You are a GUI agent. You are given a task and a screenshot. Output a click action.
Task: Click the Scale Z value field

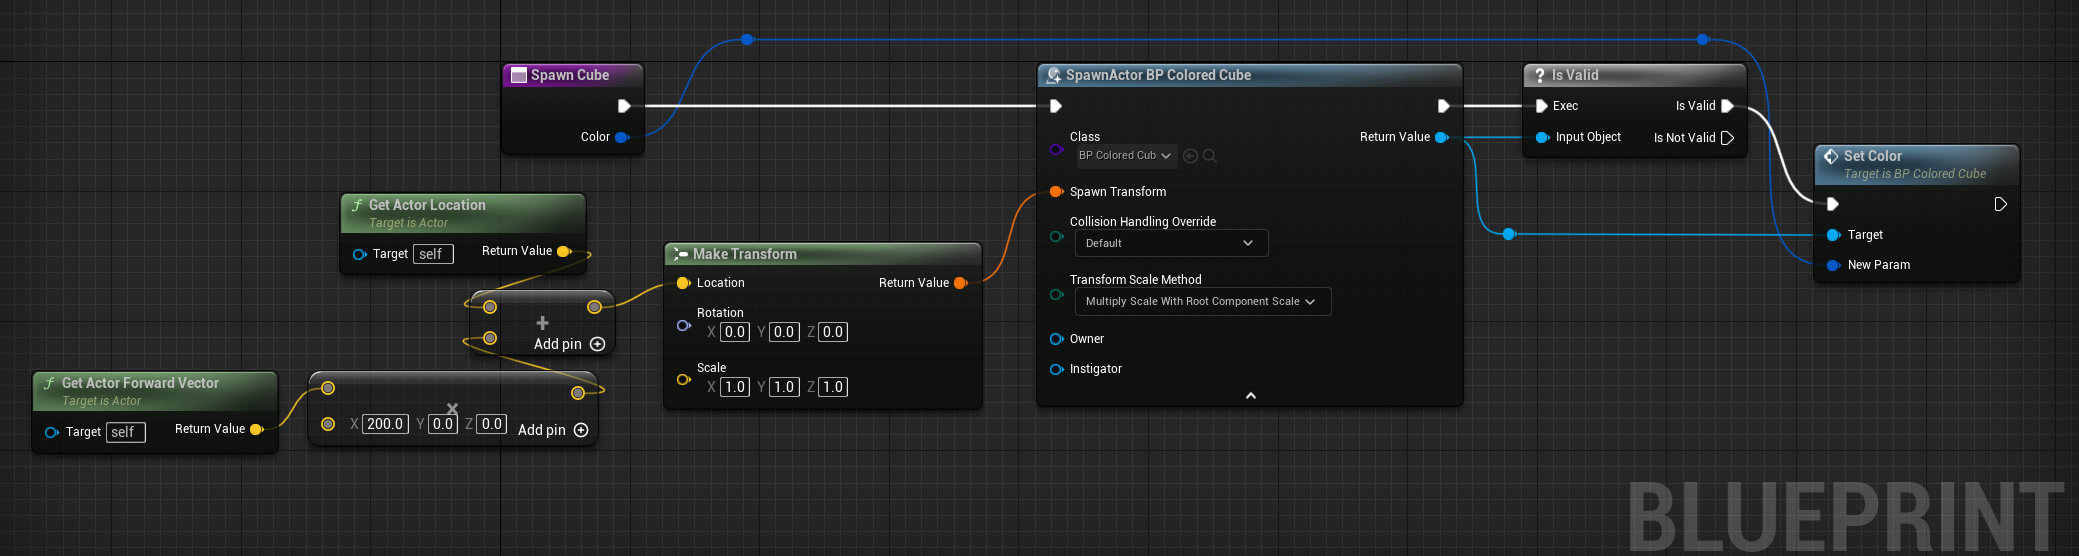point(833,387)
